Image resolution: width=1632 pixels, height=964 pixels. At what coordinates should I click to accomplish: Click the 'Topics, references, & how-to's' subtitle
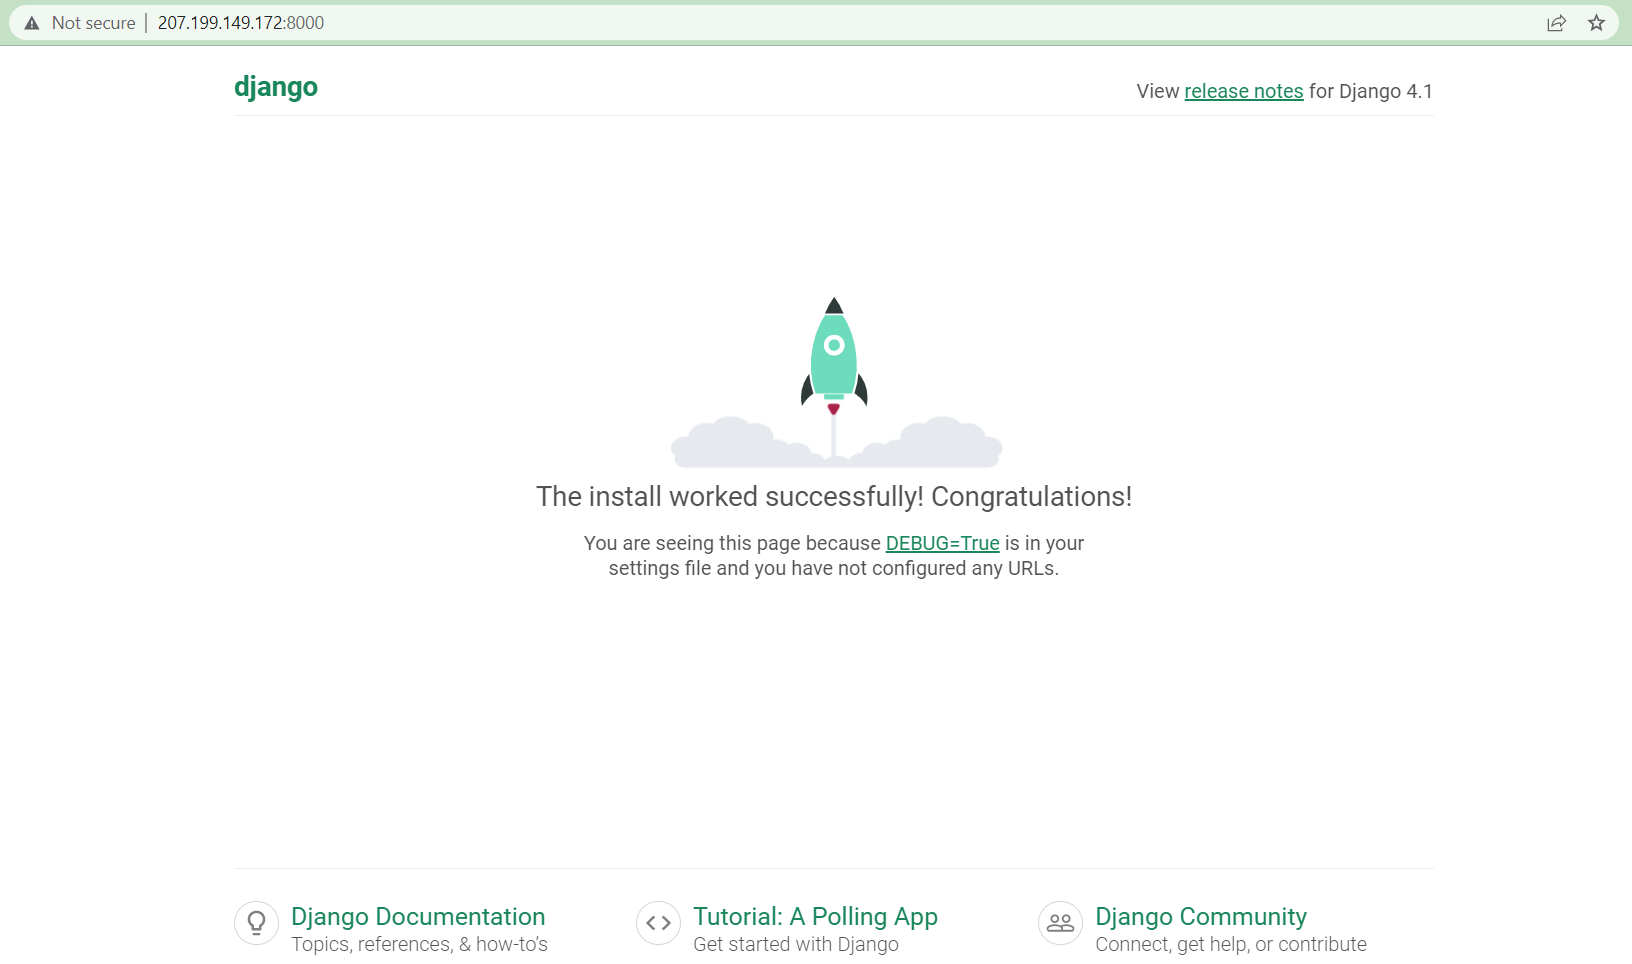pos(419,944)
